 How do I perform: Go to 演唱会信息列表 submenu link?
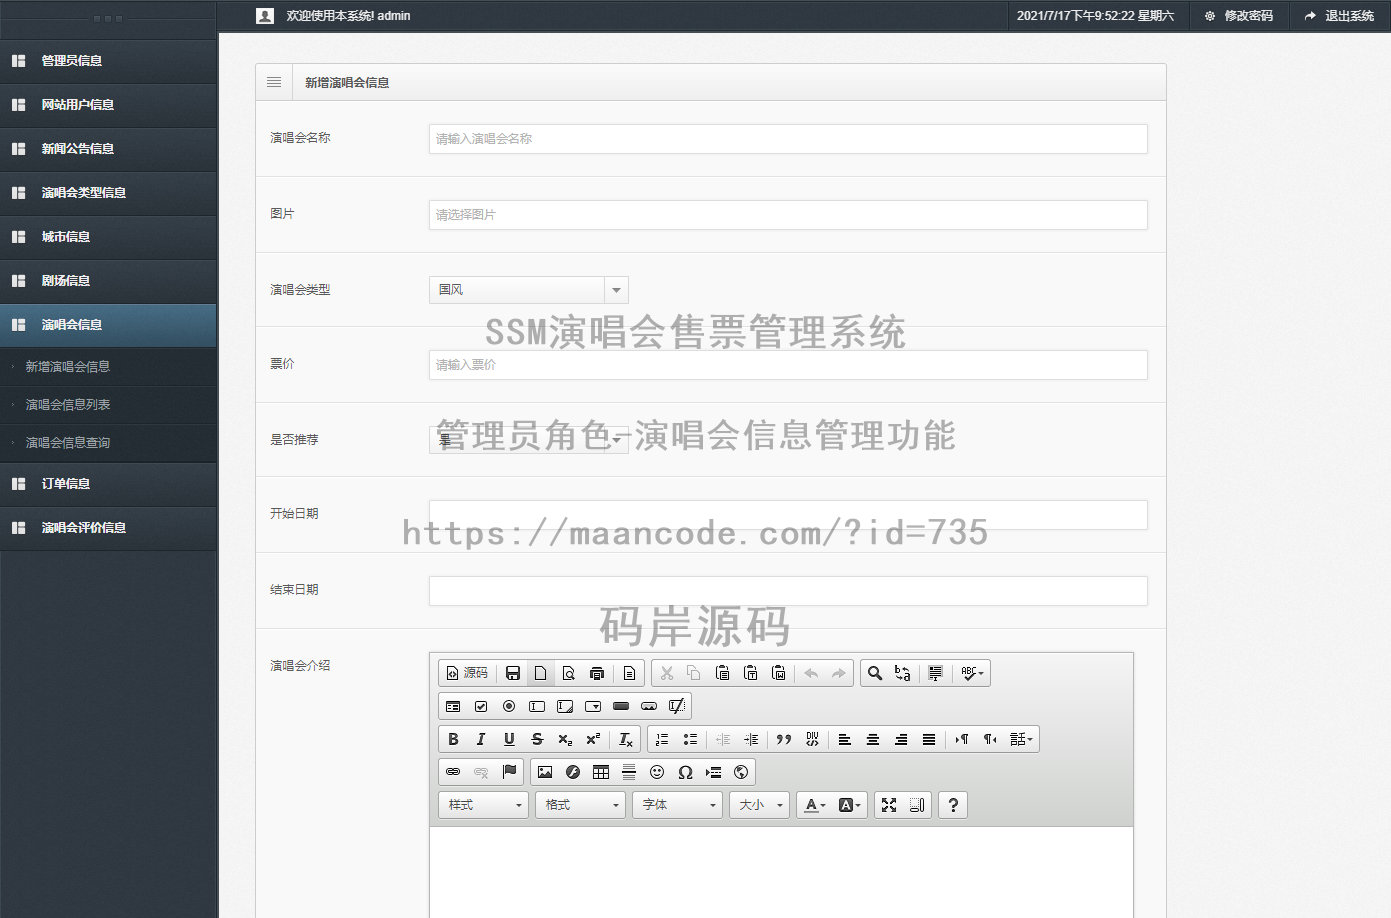68,405
